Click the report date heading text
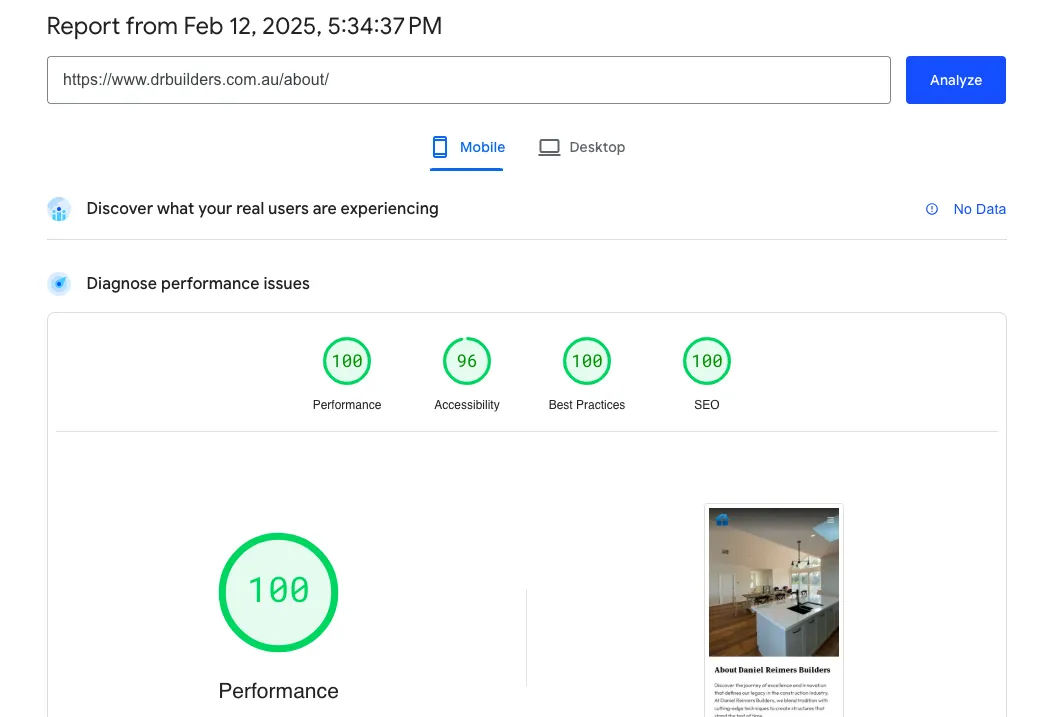1055x717 pixels. pyautogui.click(x=244, y=26)
